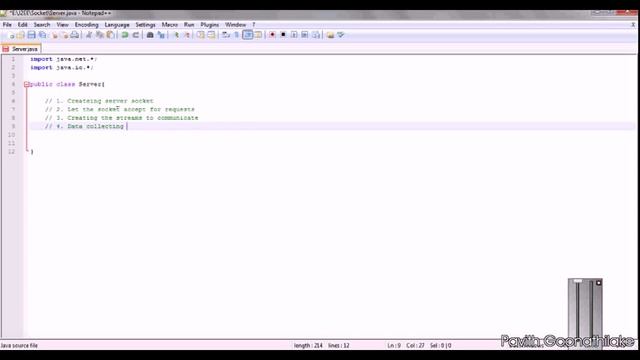Click Run Macro Multiple Times icon
Image resolution: width=640 pixels, height=360 pixels.
(305, 35)
